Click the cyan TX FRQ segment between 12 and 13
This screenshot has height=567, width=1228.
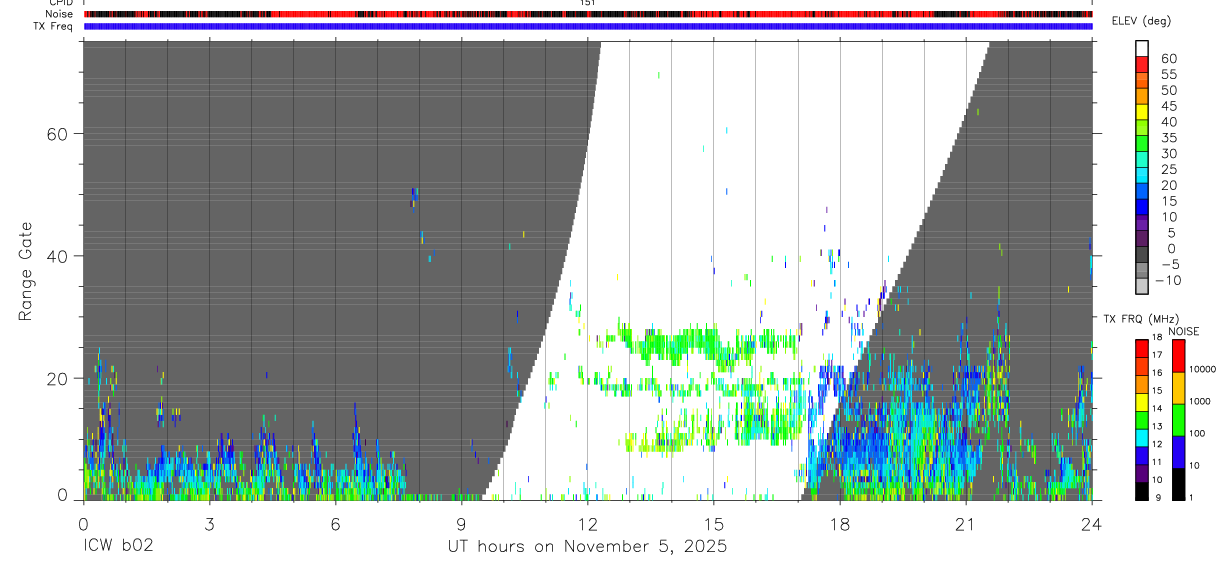tap(1142, 436)
